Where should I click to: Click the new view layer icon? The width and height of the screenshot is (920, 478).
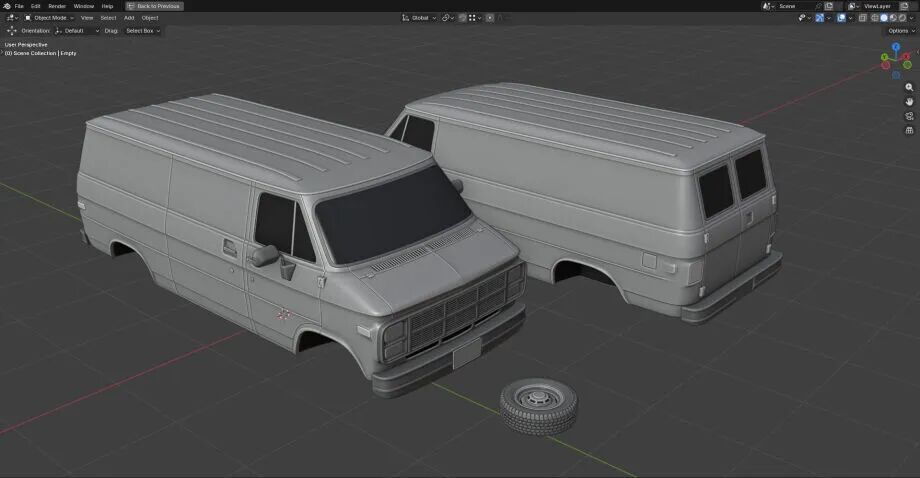pos(904,6)
